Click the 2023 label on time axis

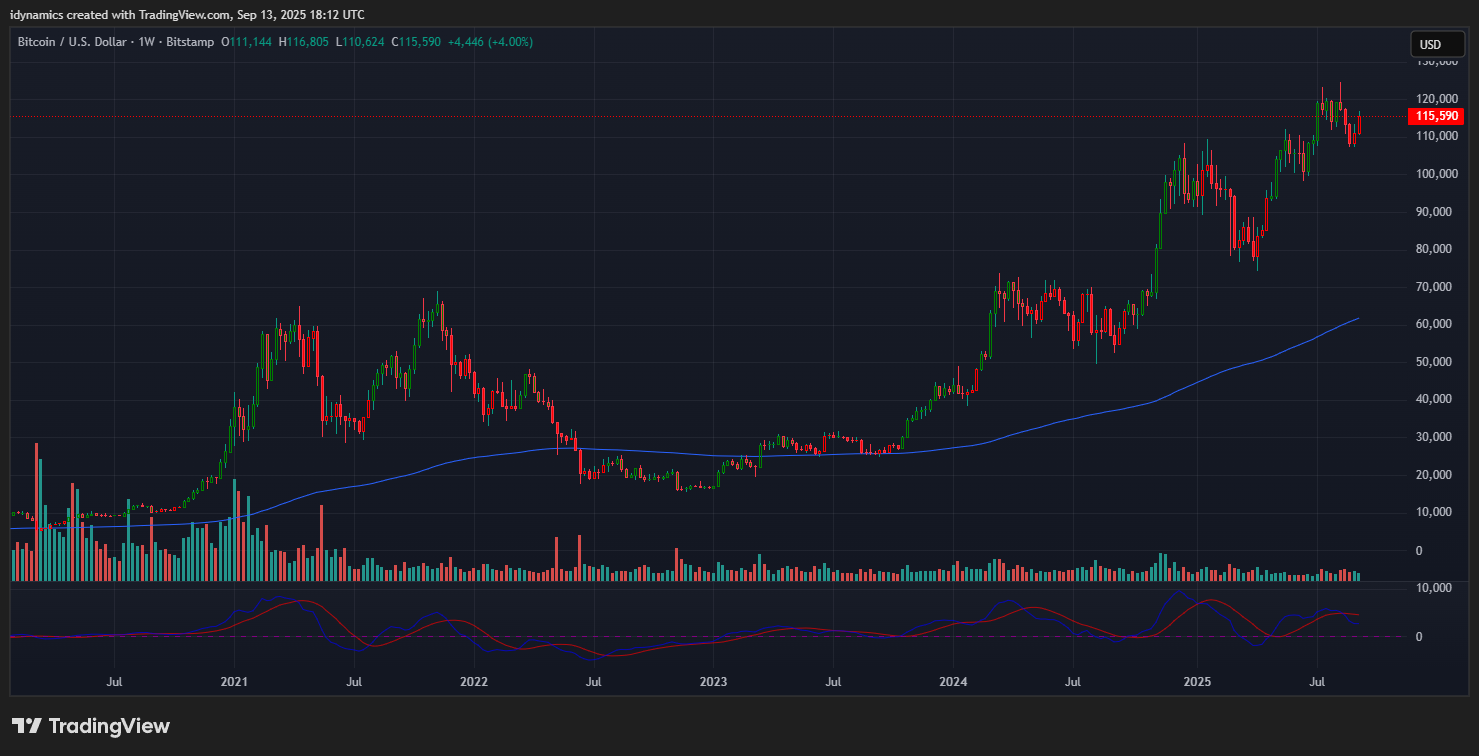[713, 681]
